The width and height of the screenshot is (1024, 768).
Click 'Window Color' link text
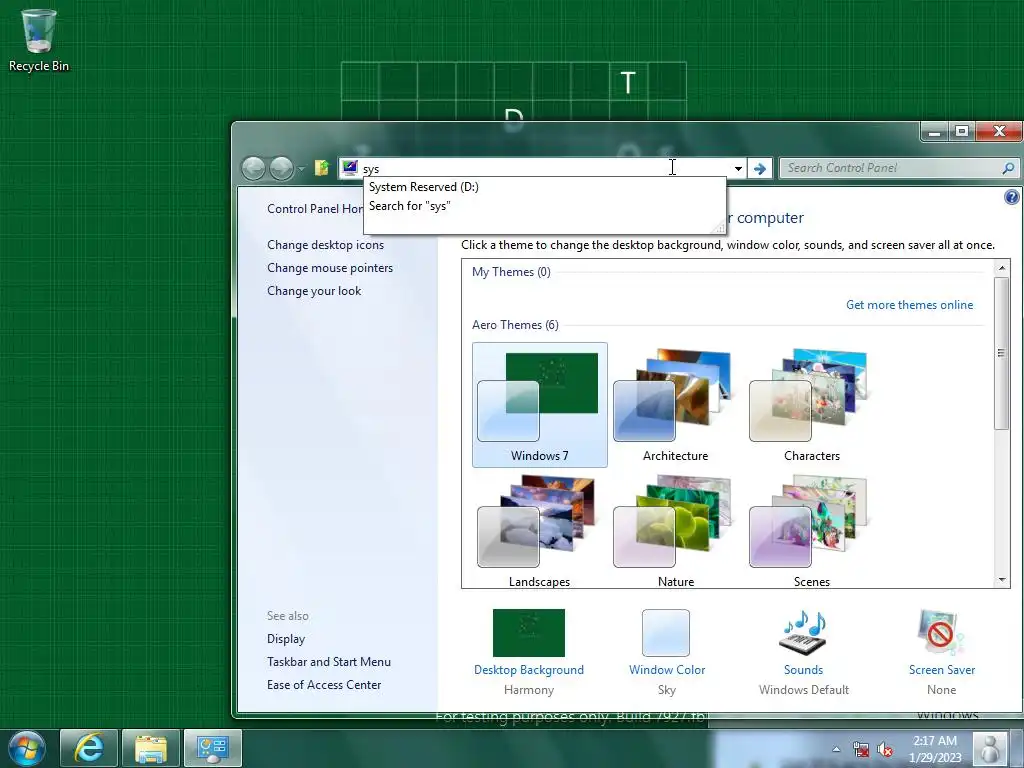667,670
